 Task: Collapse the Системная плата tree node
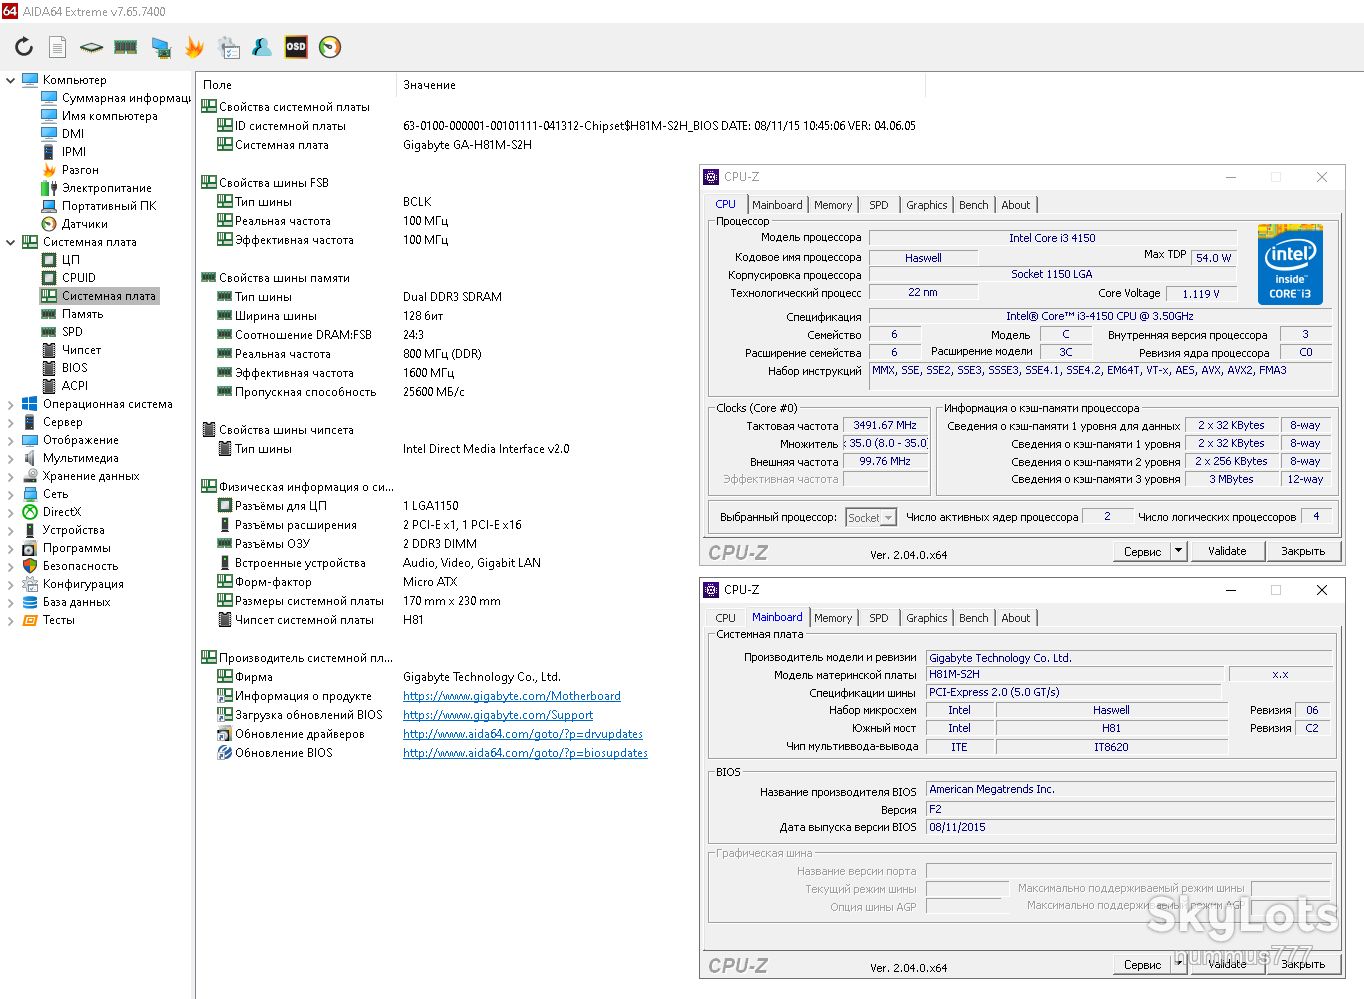click(11, 242)
